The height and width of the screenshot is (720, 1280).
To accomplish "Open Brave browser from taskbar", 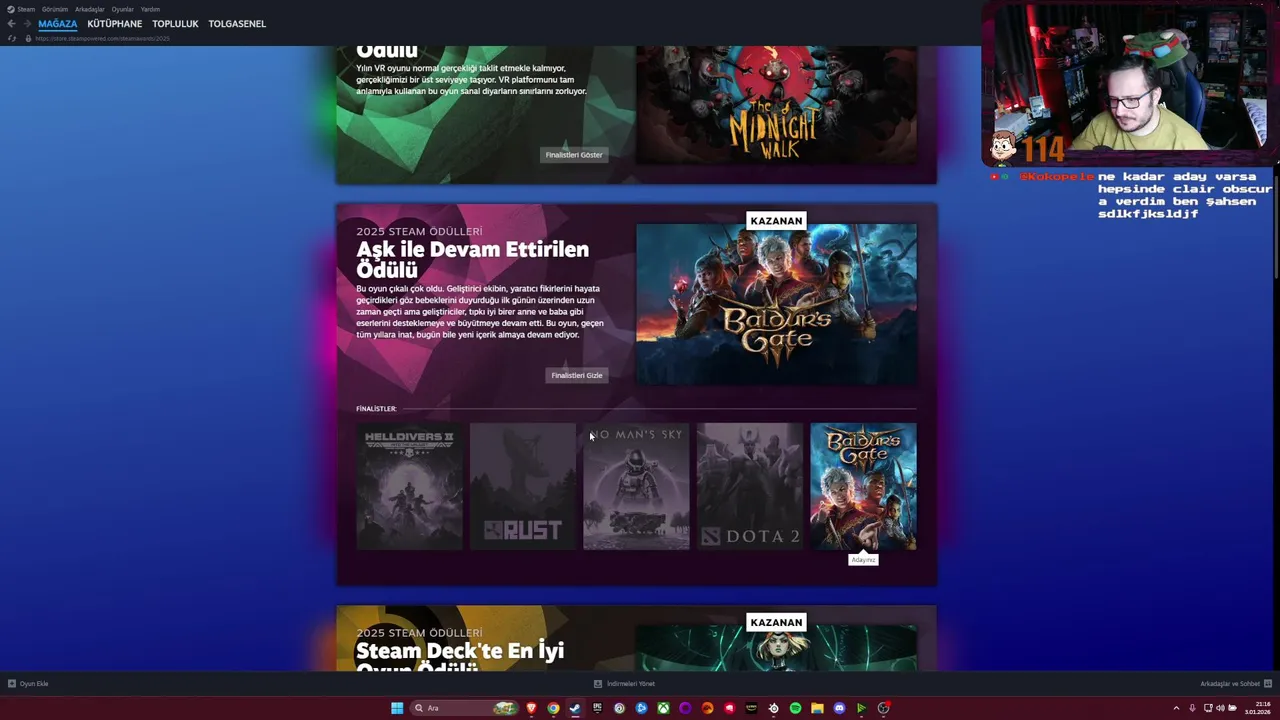I will [x=532, y=708].
